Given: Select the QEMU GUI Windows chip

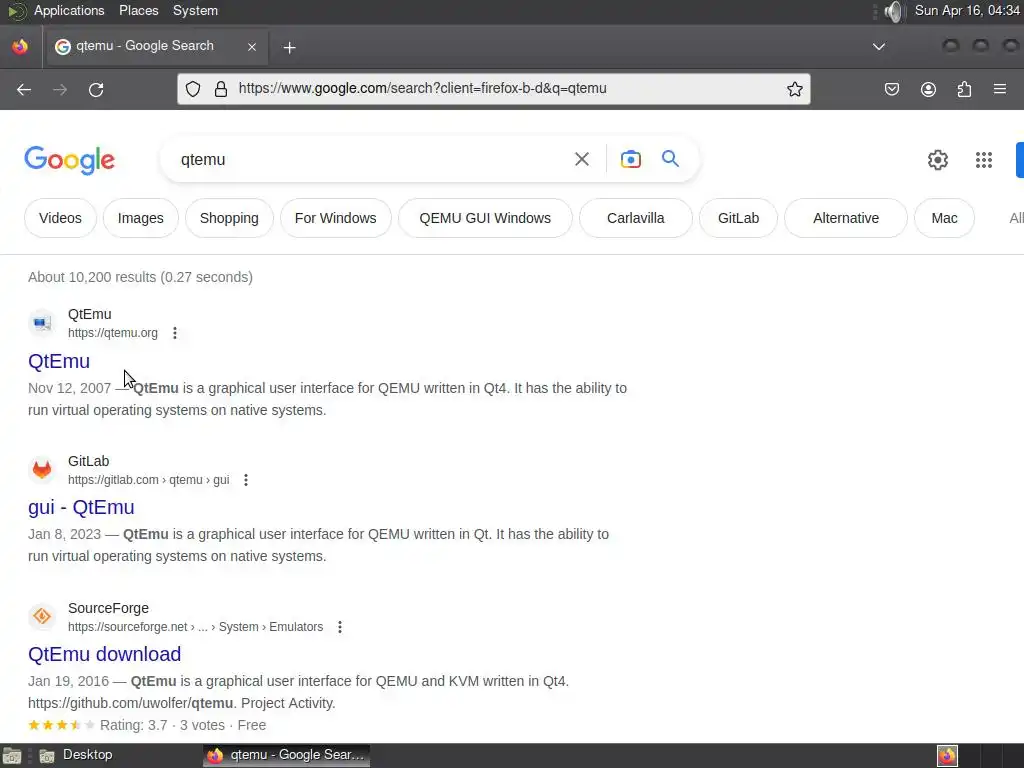Looking at the screenshot, I should [485, 218].
